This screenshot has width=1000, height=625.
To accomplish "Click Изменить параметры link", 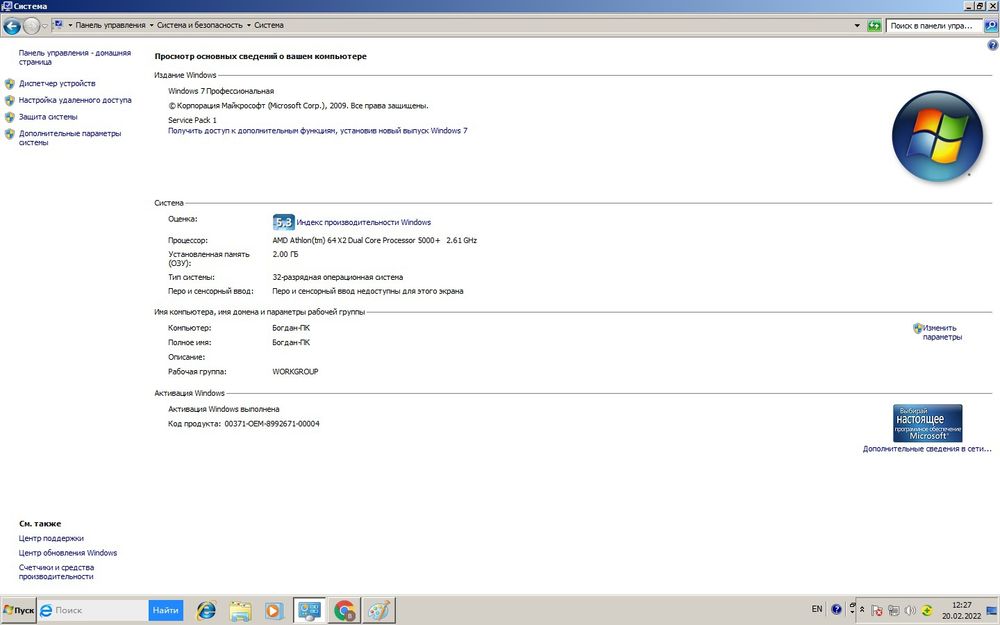I will (942, 332).
